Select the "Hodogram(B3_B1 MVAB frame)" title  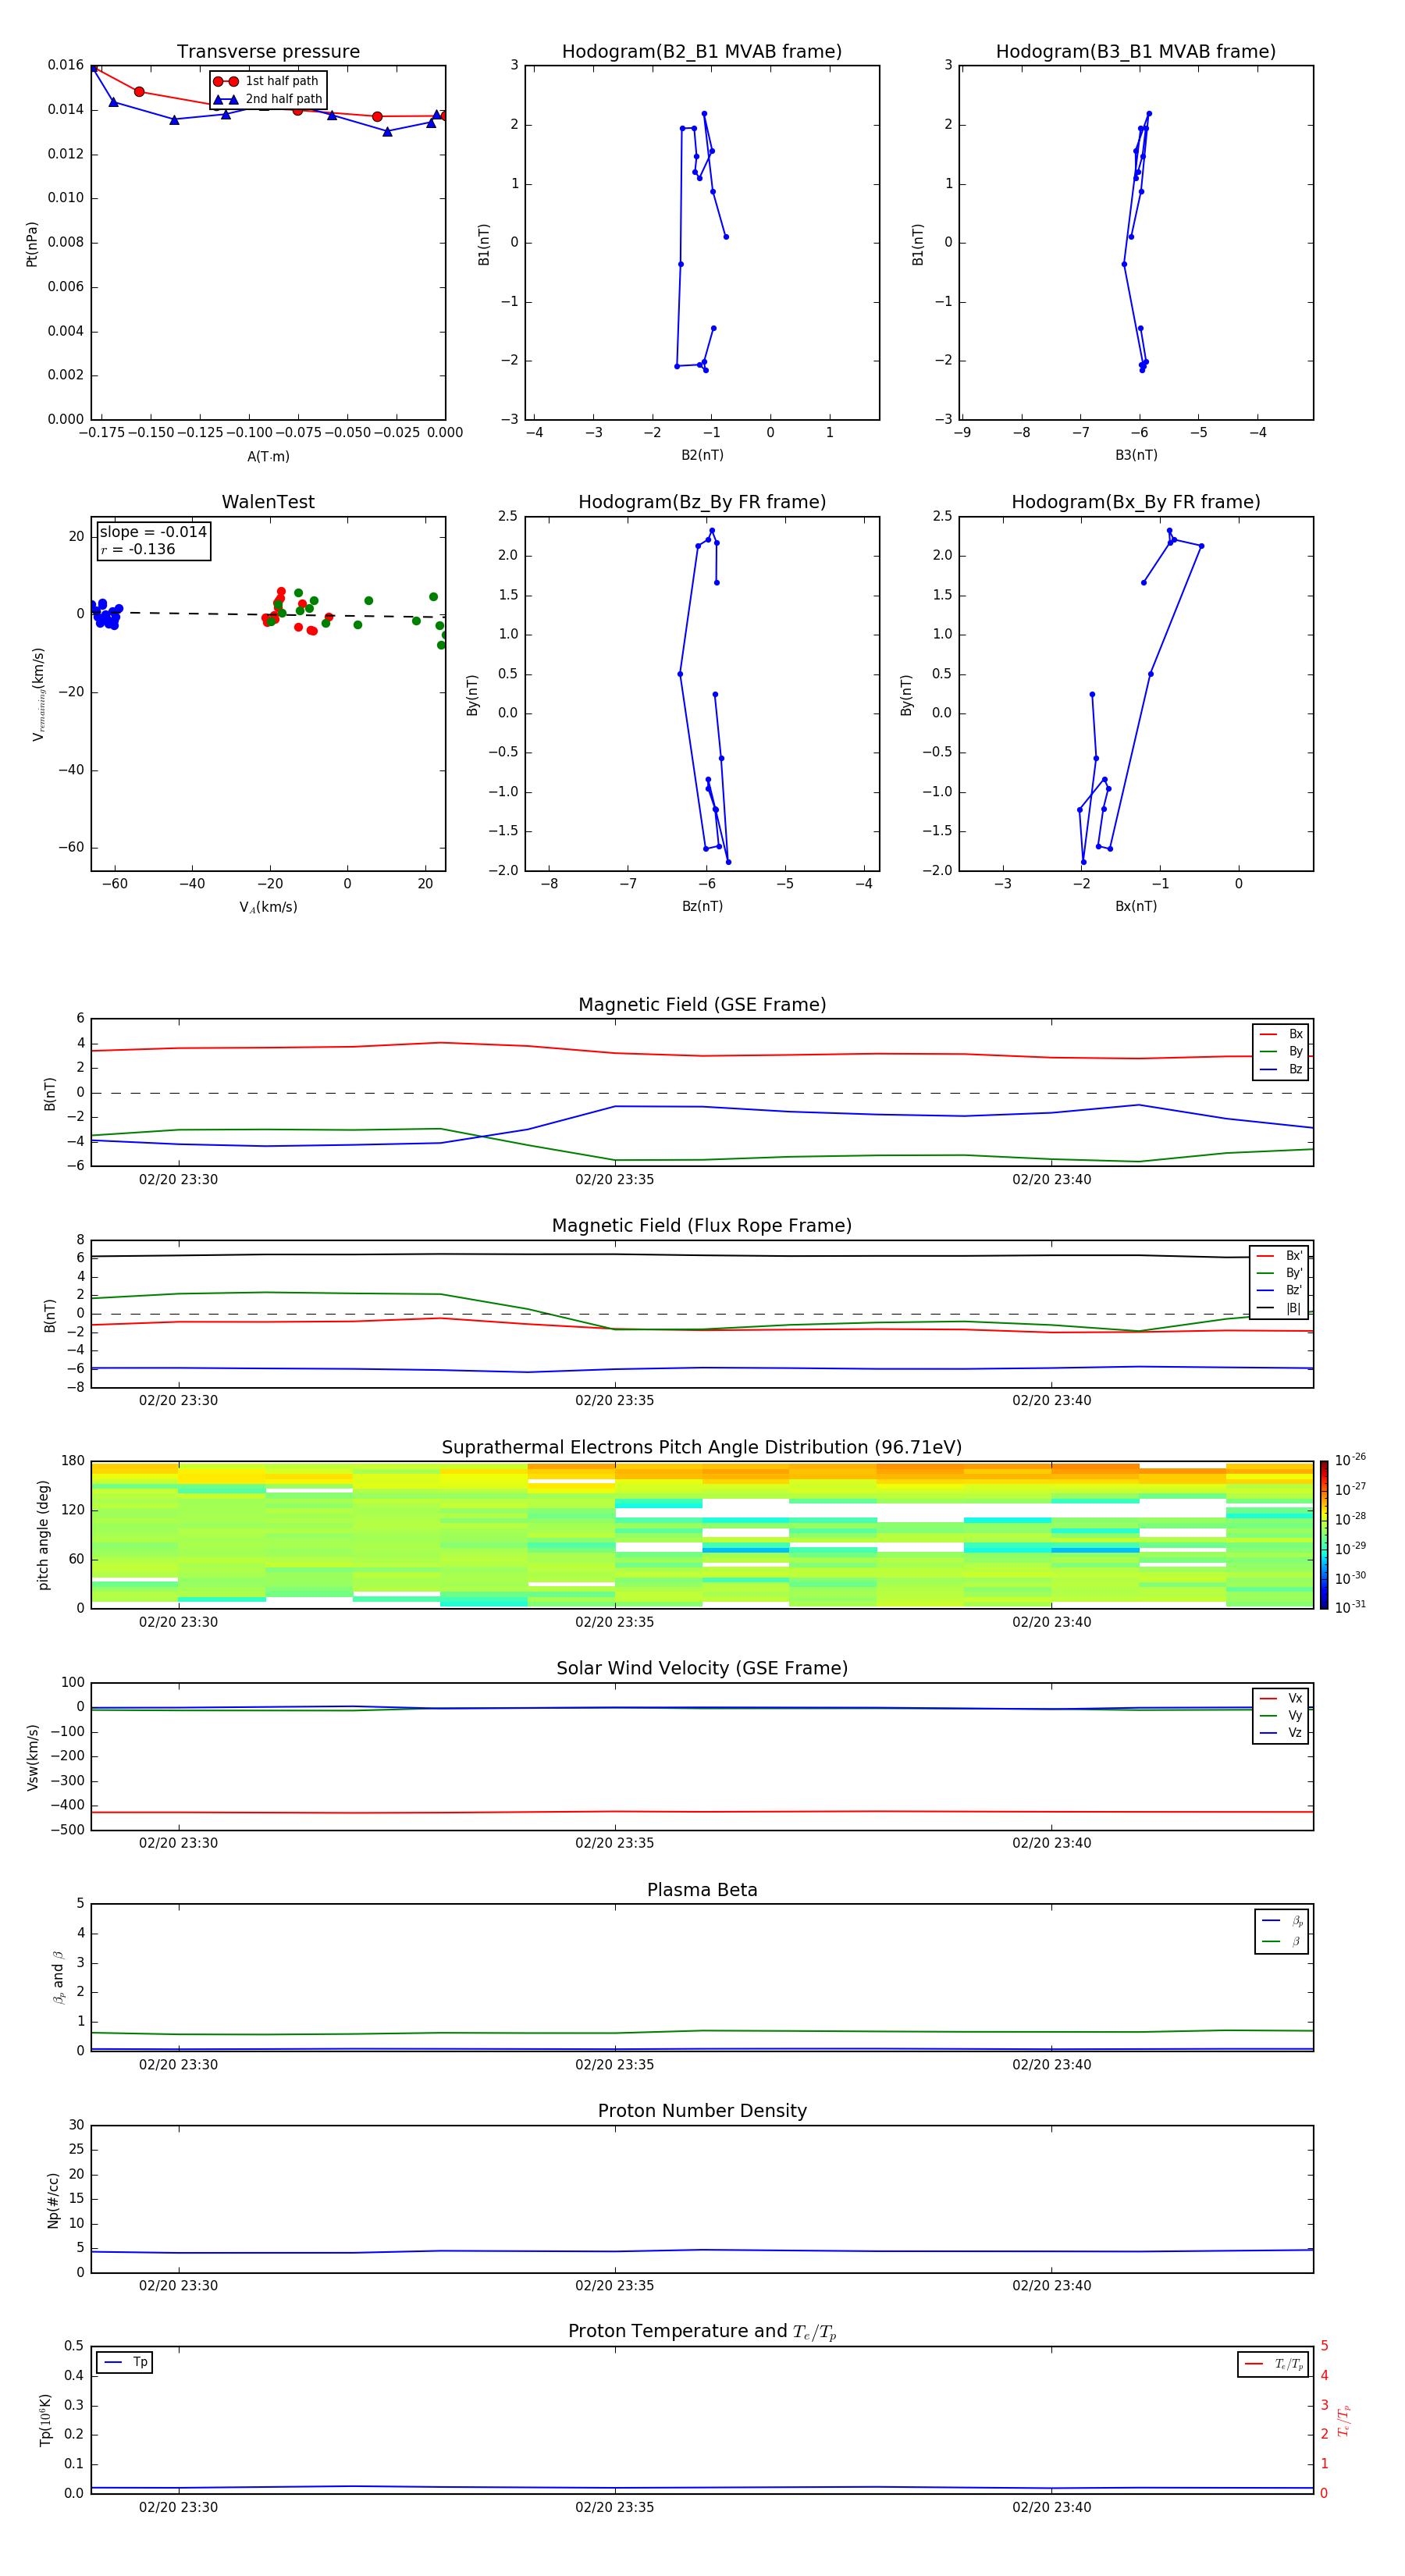1136,51
